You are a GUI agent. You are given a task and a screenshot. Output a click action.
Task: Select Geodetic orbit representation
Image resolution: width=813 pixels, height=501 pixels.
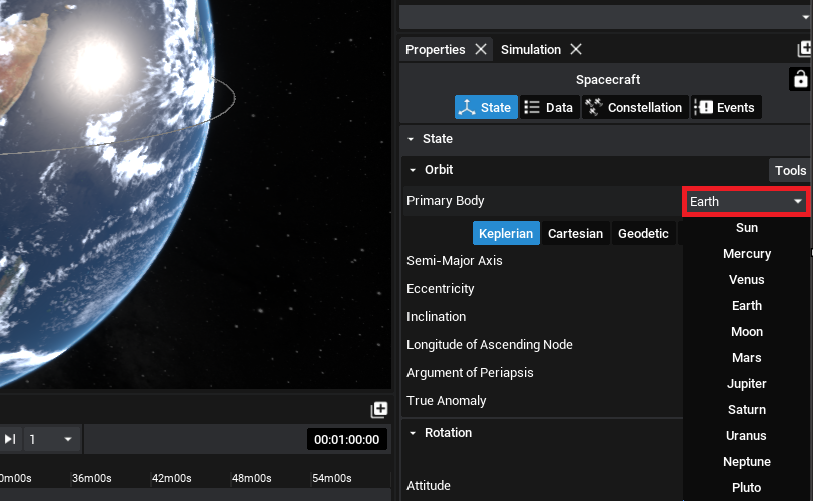click(643, 233)
